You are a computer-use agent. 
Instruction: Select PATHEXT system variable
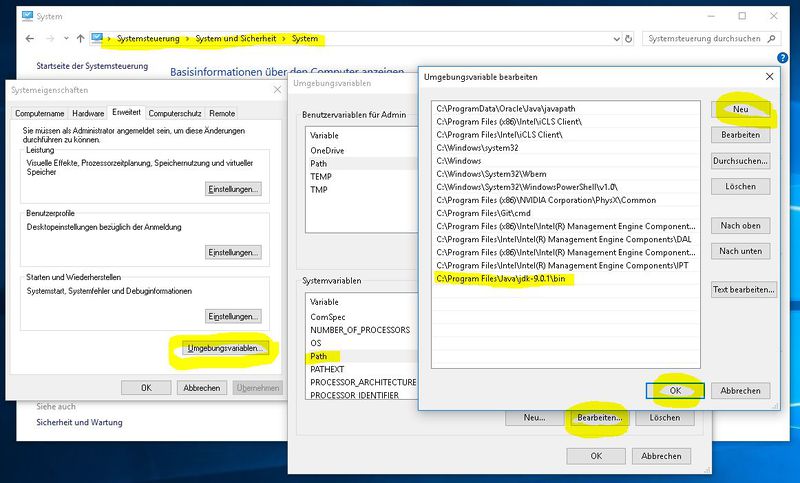(361, 369)
